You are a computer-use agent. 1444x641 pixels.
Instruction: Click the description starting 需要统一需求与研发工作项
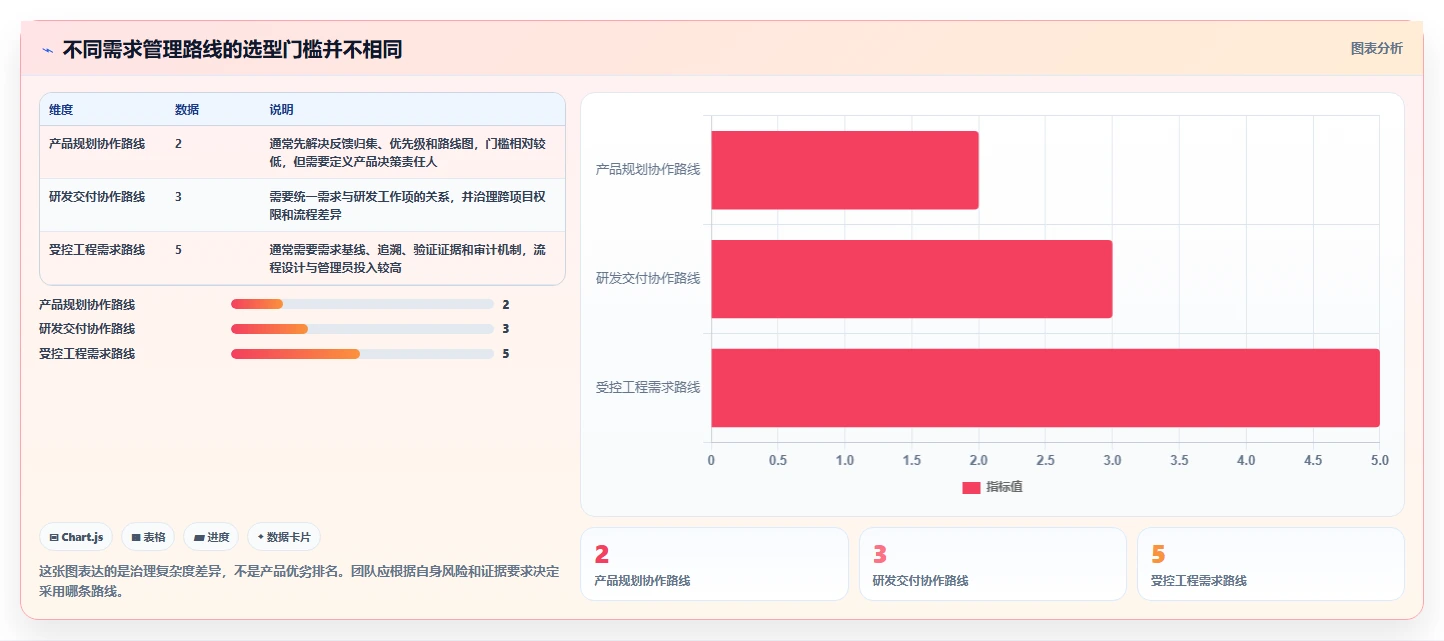[x=408, y=205]
